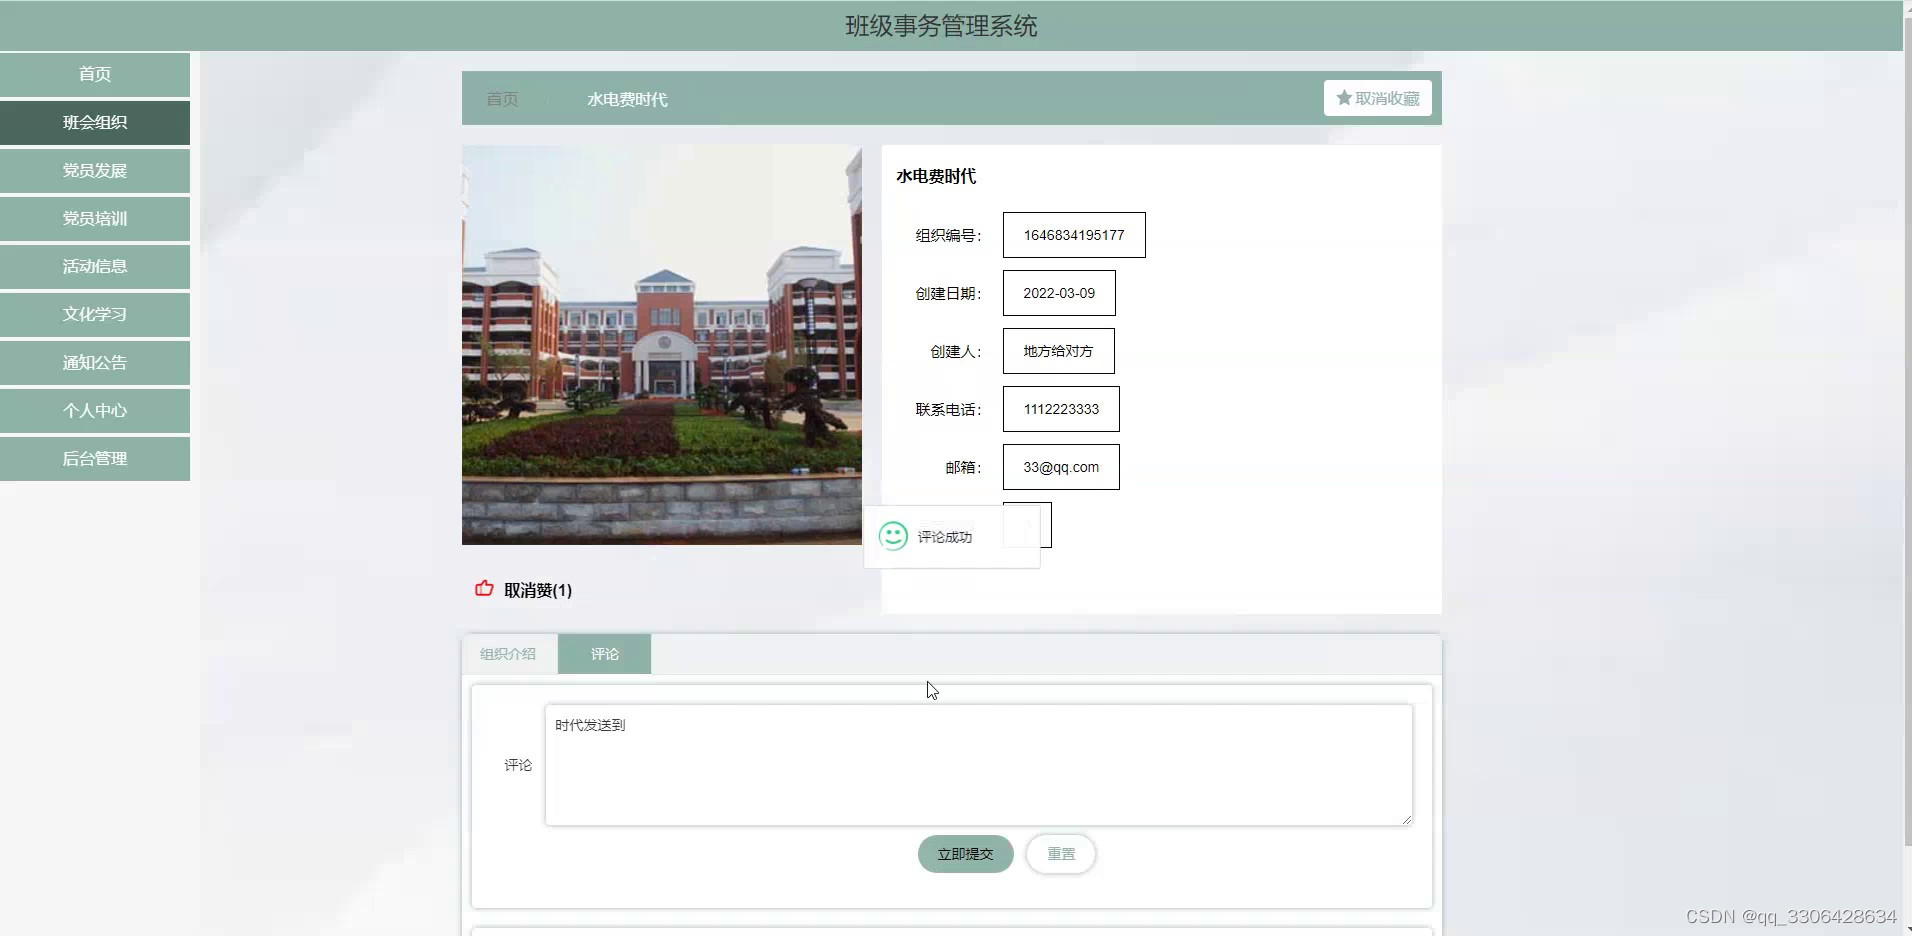This screenshot has height=936, width=1912.
Task: Click the 创建人 value 地方给对方
Action: click(x=1058, y=351)
